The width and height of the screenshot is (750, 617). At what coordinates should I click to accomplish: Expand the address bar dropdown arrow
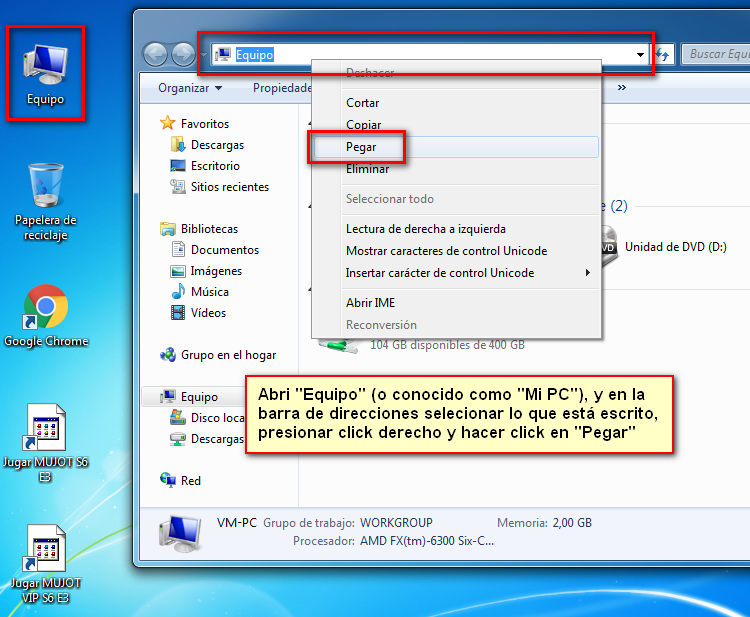[x=640, y=55]
